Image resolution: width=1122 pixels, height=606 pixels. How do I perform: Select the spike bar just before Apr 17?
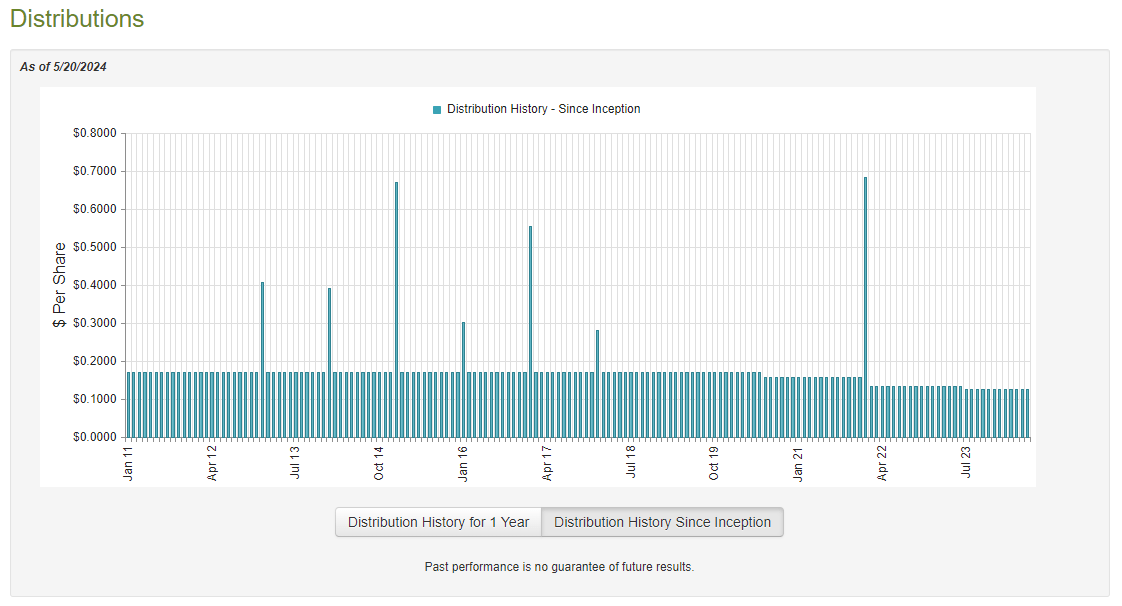[x=530, y=332]
